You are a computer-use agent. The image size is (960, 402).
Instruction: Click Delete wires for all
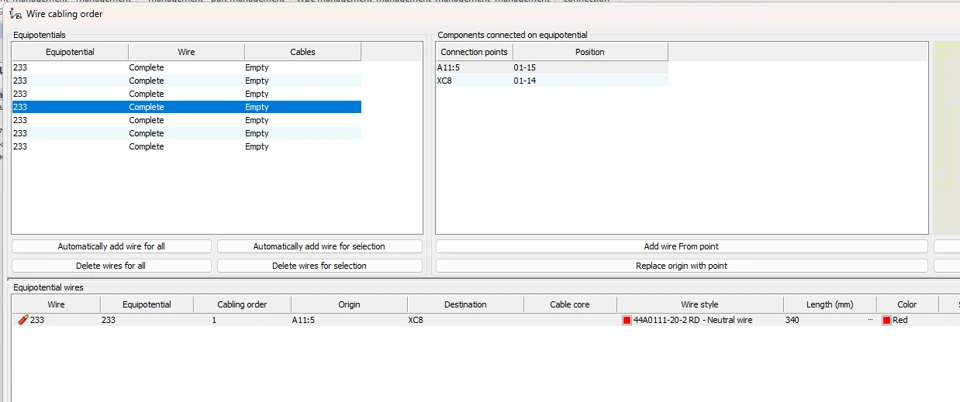(x=111, y=266)
